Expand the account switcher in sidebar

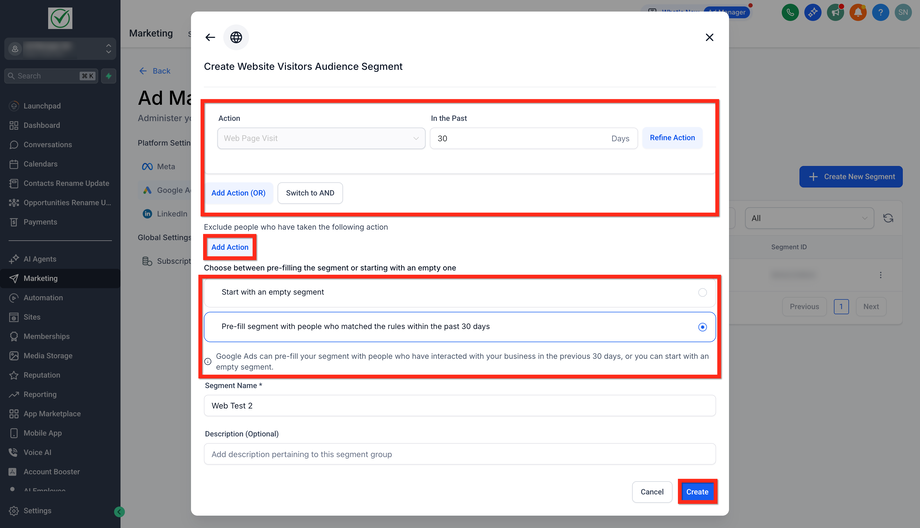coord(60,49)
